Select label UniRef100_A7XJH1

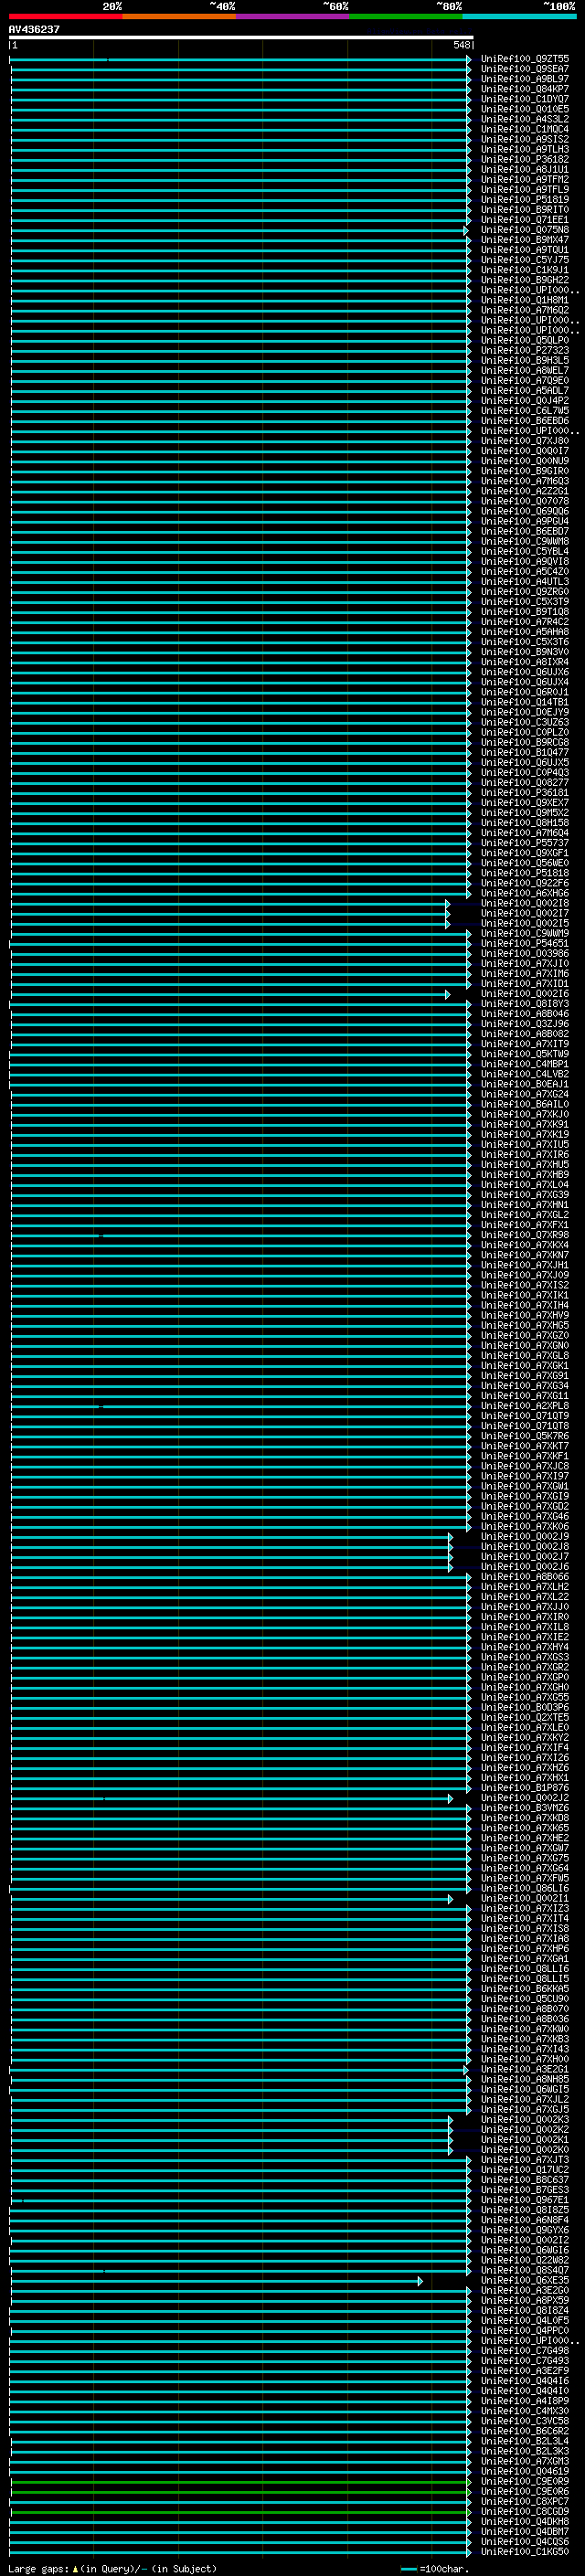pyautogui.click(x=524, y=1266)
